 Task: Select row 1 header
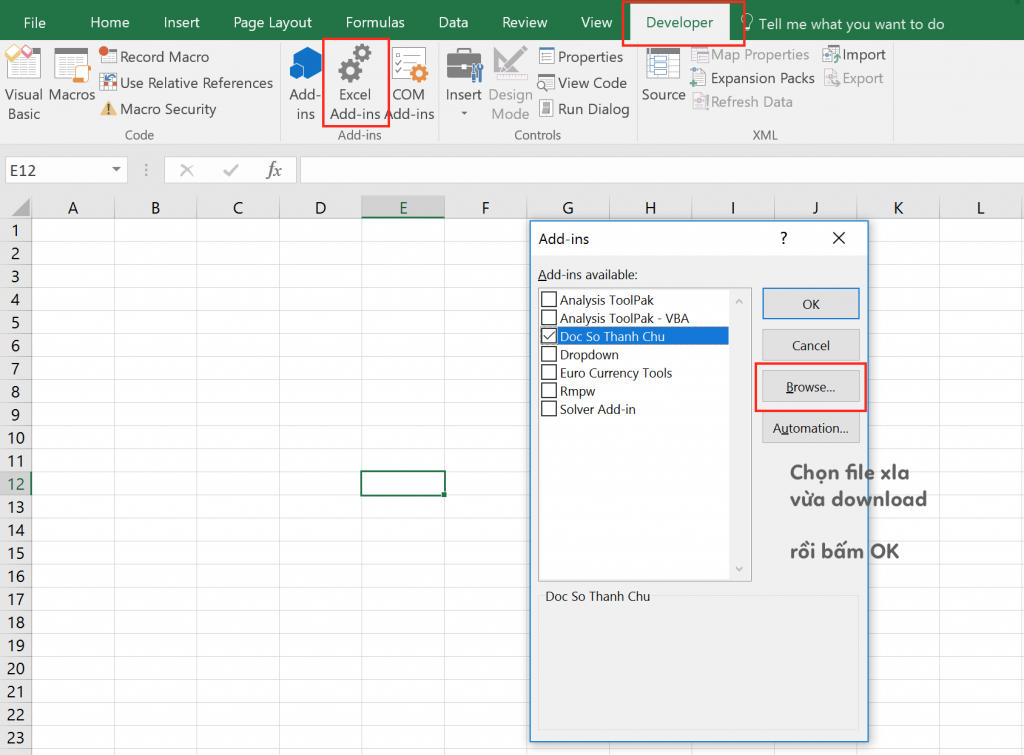pyautogui.click(x=16, y=231)
